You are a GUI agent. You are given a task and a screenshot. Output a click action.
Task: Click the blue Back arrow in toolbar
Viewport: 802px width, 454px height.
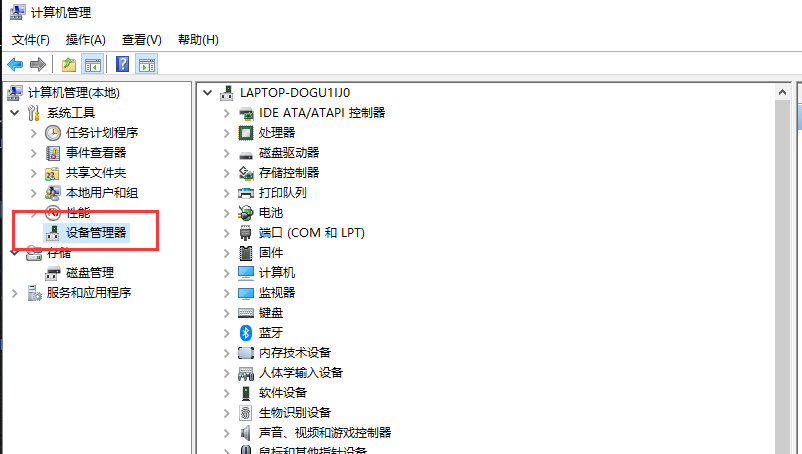[15, 65]
